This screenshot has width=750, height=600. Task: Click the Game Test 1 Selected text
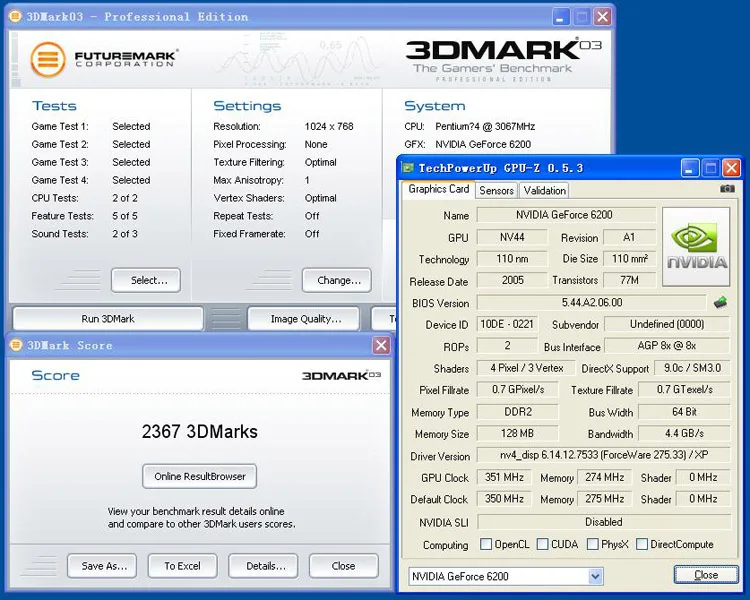click(131, 126)
